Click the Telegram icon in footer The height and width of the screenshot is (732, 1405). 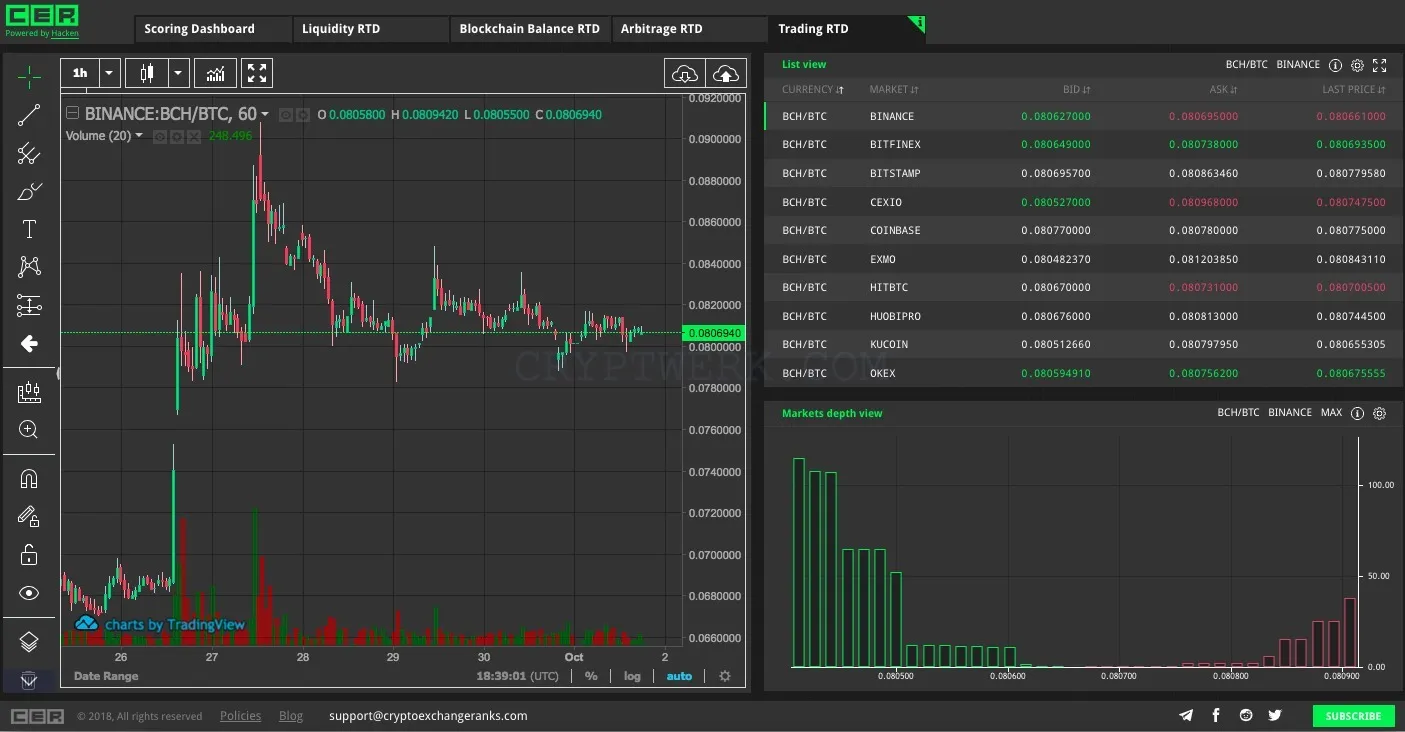tap(1186, 715)
